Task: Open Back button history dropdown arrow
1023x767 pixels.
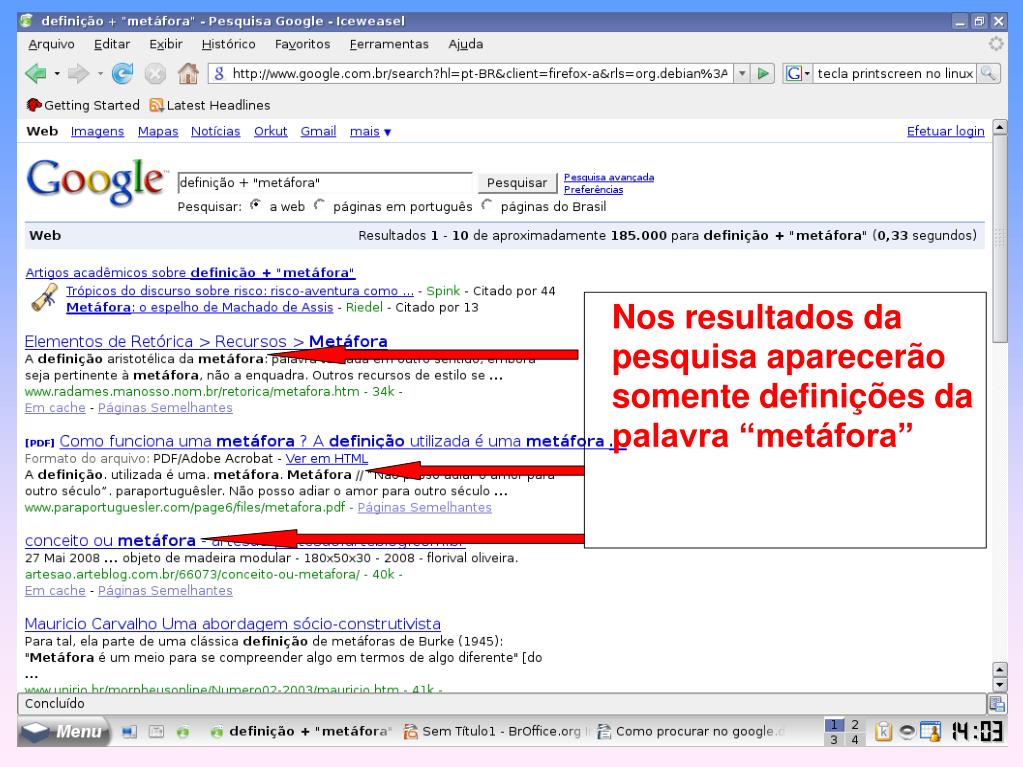Action: 57,74
